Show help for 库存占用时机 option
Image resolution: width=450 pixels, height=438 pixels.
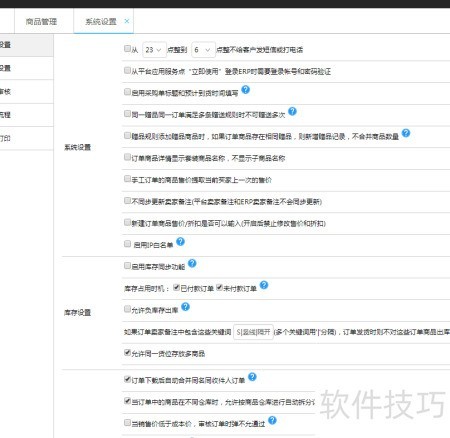[x=264, y=285]
